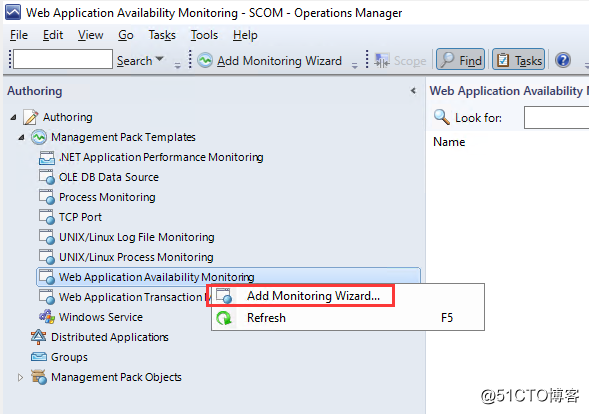This screenshot has height=414, width=589.
Task: Open the File menu
Action: tap(19, 35)
